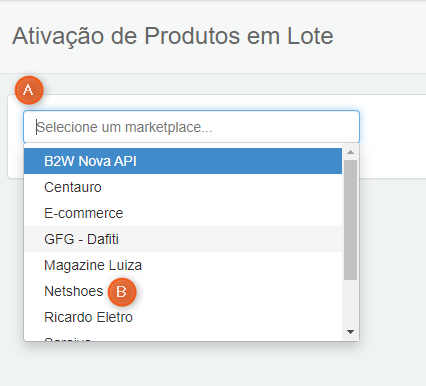Click the 'Ativação de Produtos em Lote' heading
Image resolution: width=426 pixels, height=386 pixels.
(173, 36)
